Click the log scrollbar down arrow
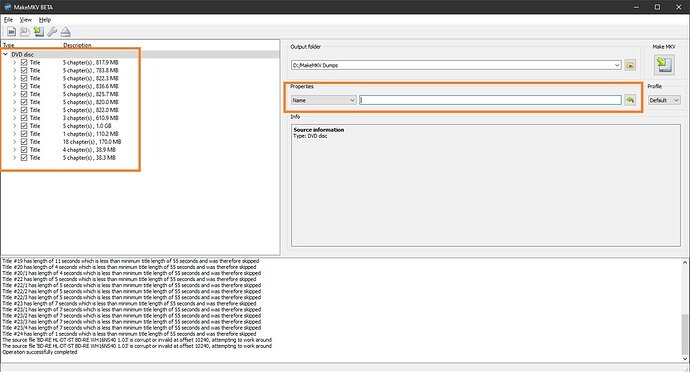 pos(685,358)
